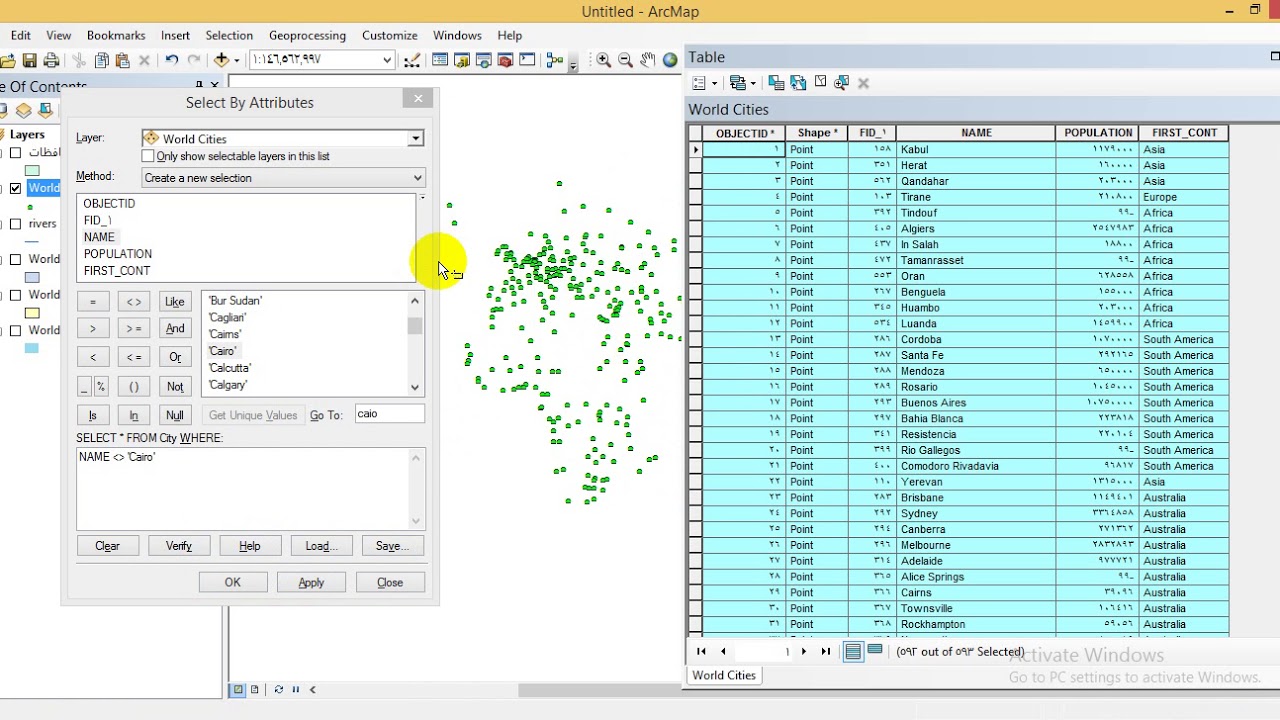Open the Add Data dropdown arrow

pos(236,60)
